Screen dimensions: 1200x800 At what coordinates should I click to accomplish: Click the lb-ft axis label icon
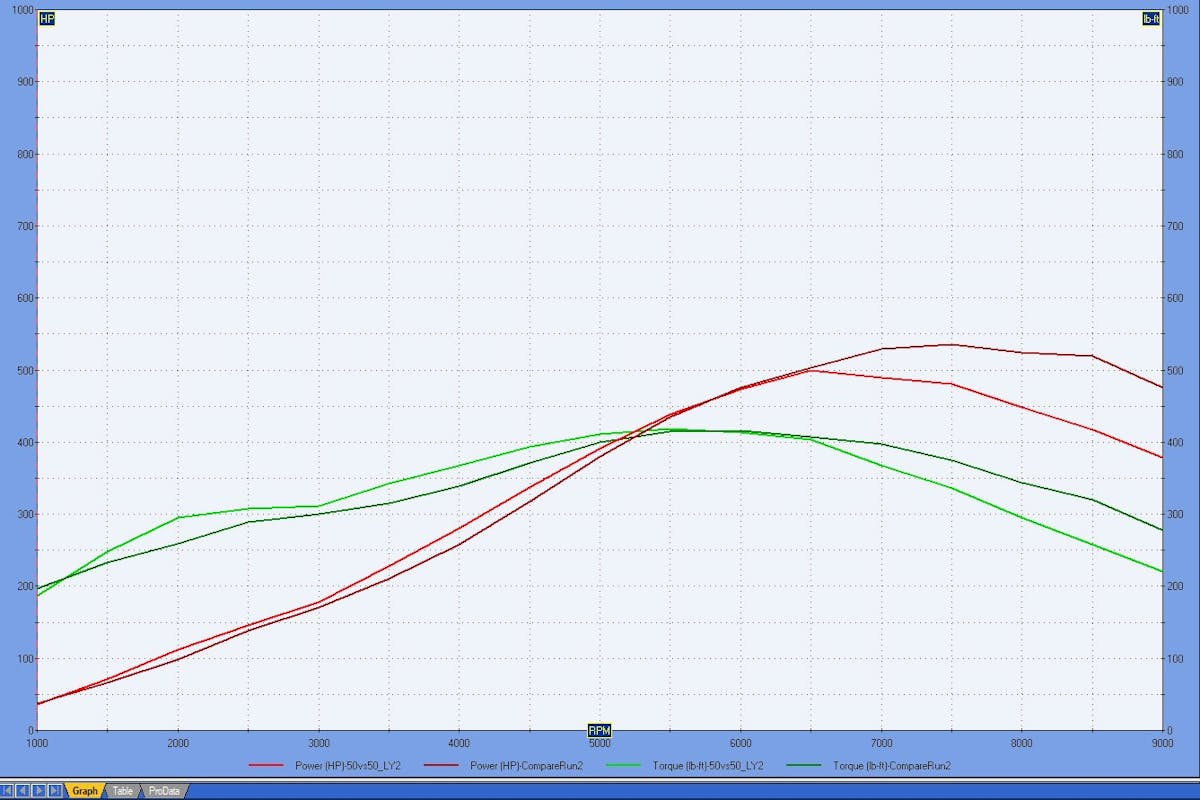pyautogui.click(x=1150, y=18)
